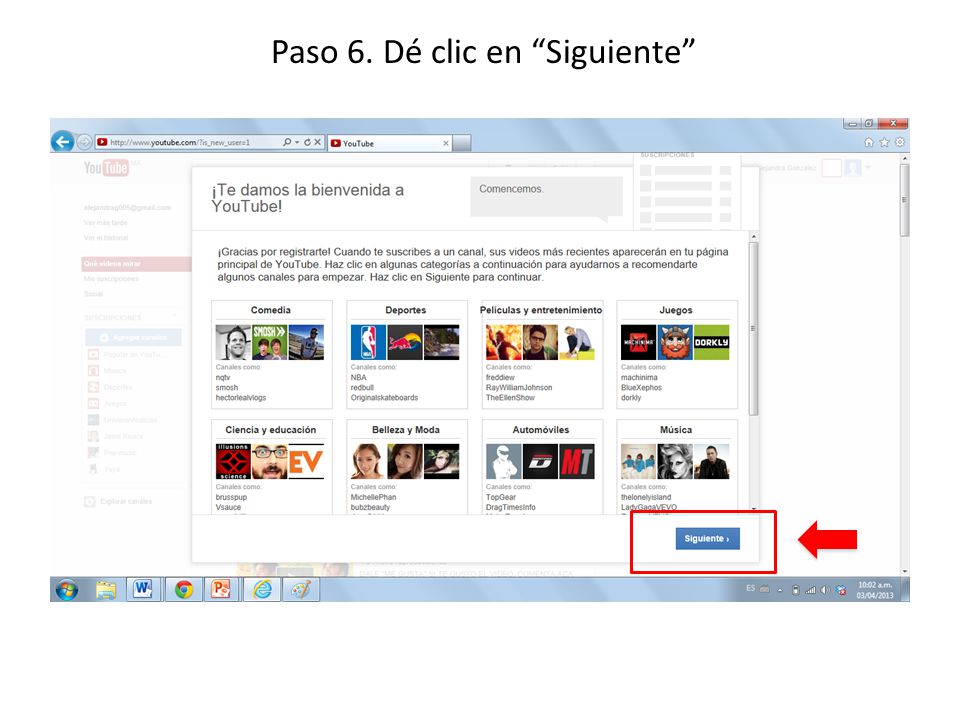Click the taskbar clock showing 10:02 a.m.
Screen dimensions: 960x720
pyautogui.click(x=875, y=590)
